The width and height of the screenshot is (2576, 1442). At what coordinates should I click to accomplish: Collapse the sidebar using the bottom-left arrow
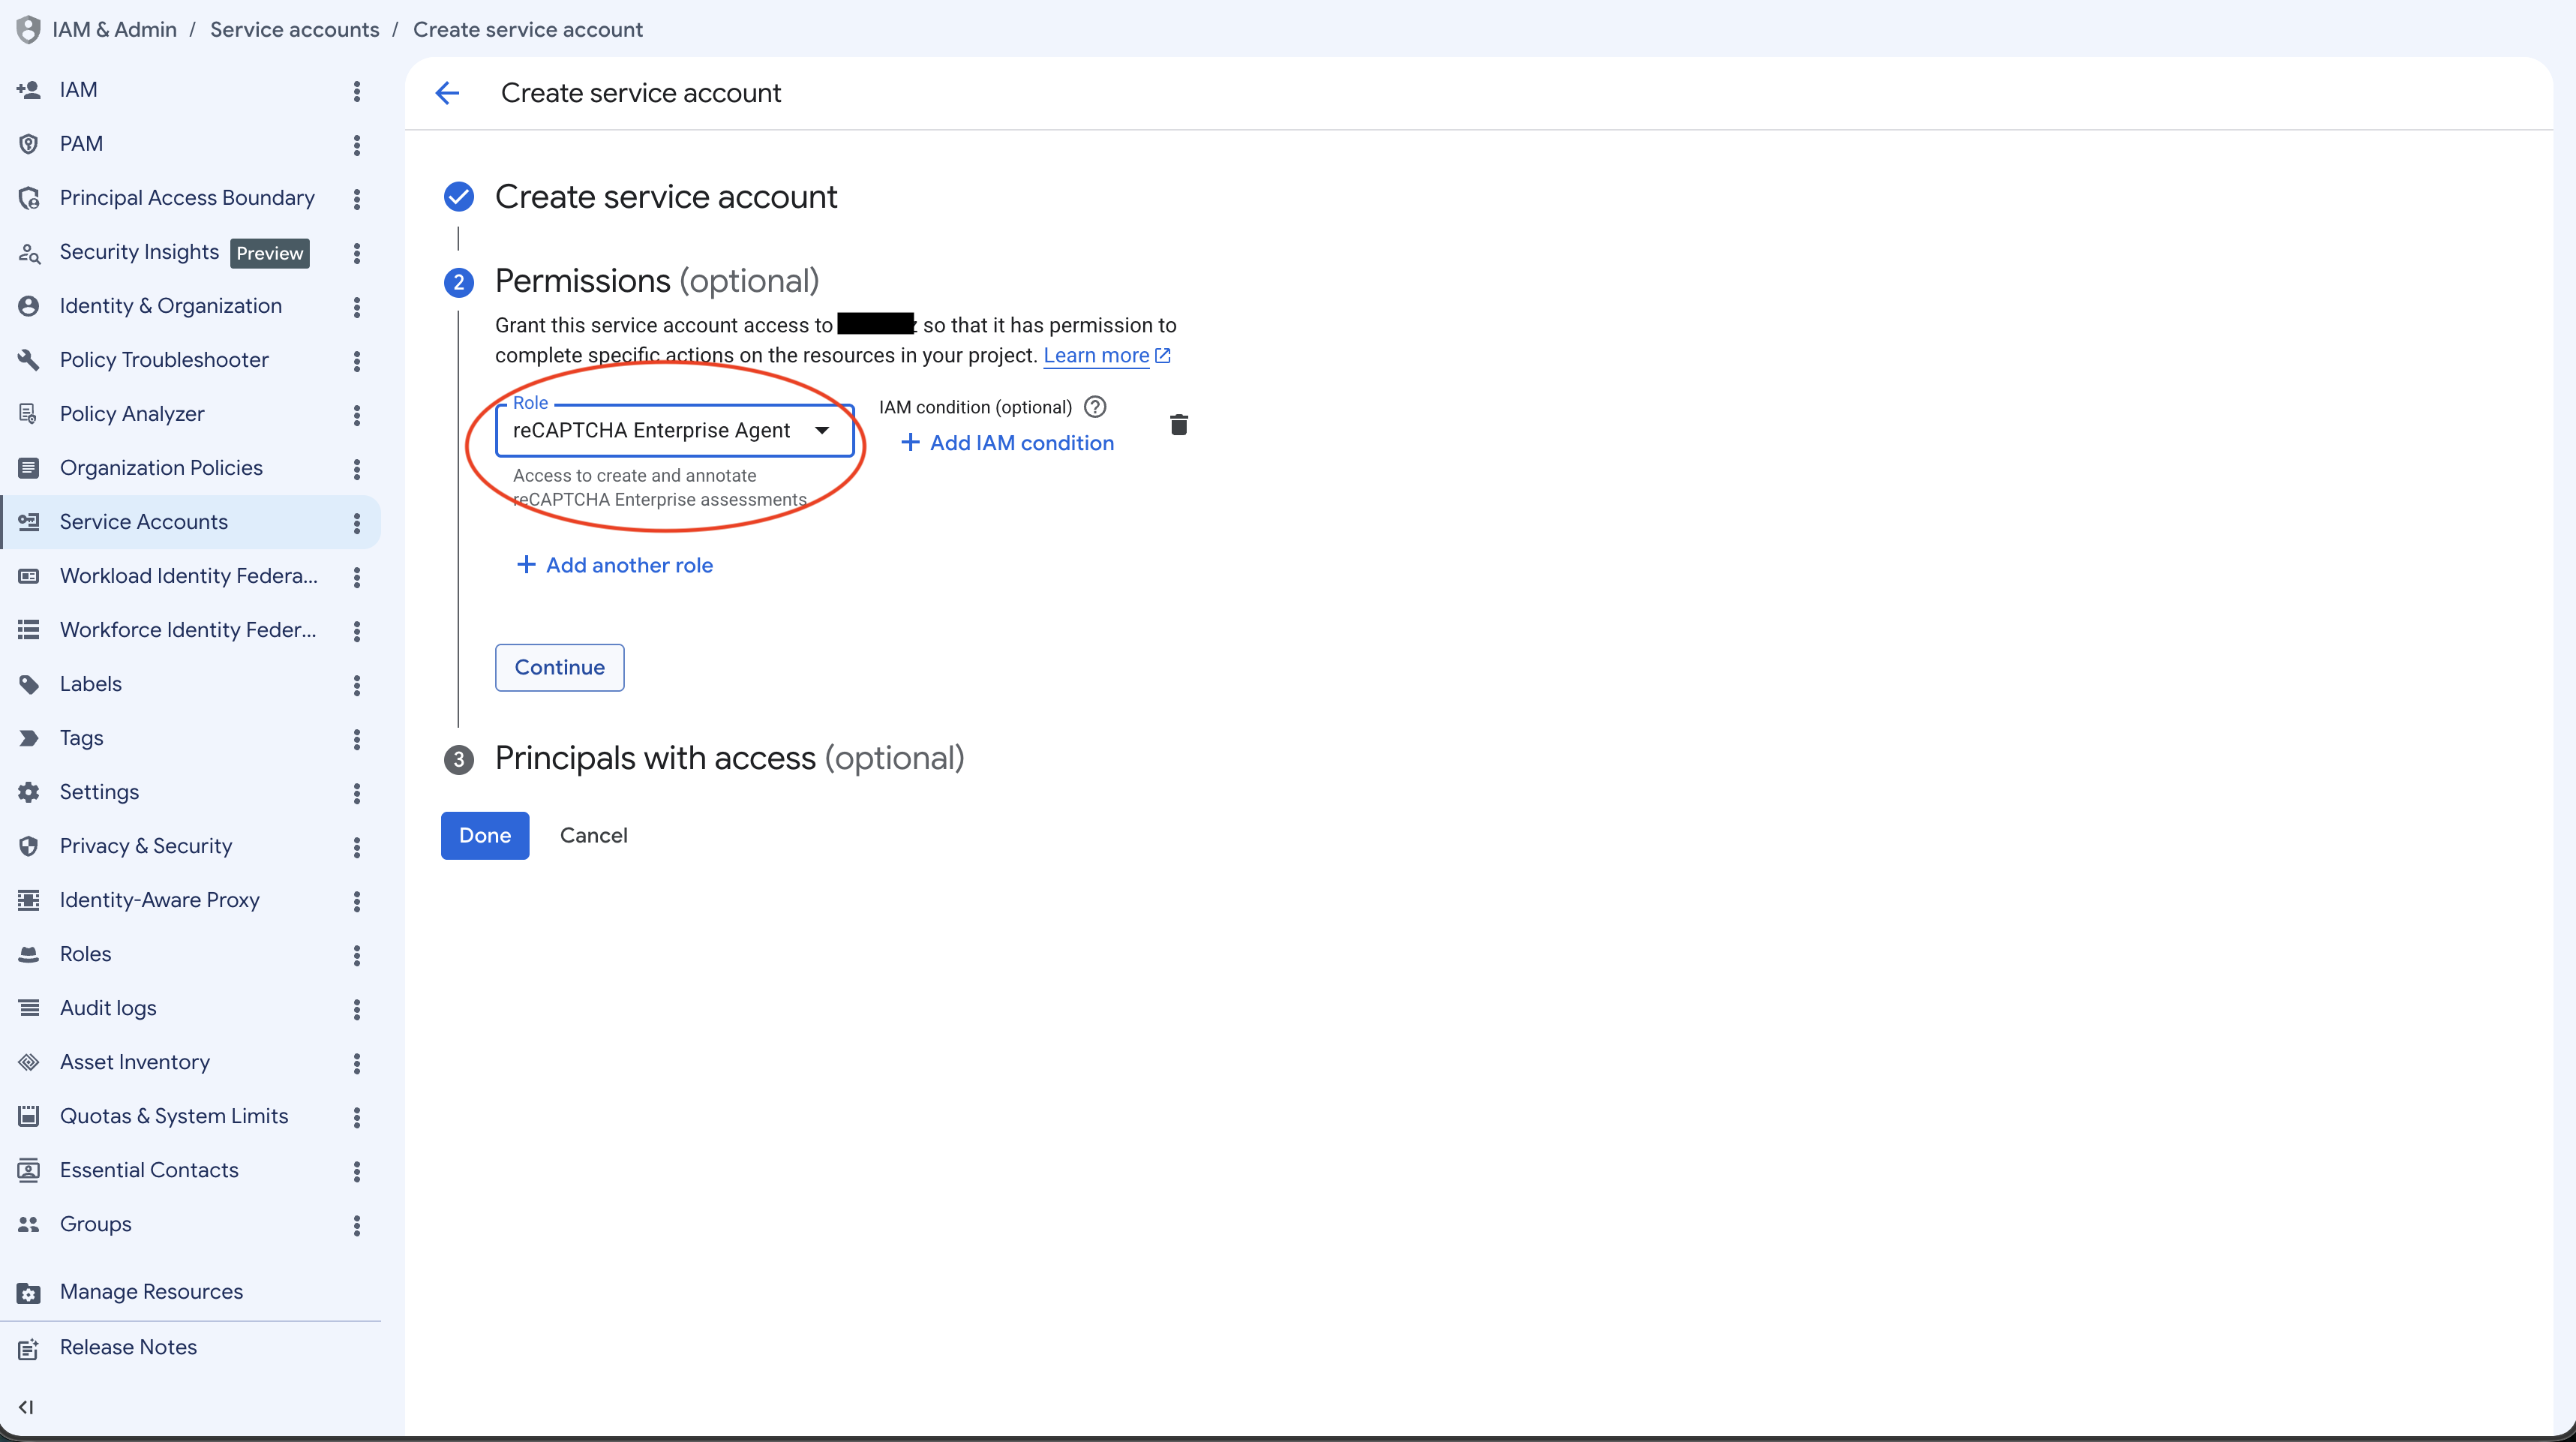pyautogui.click(x=27, y=1407)
